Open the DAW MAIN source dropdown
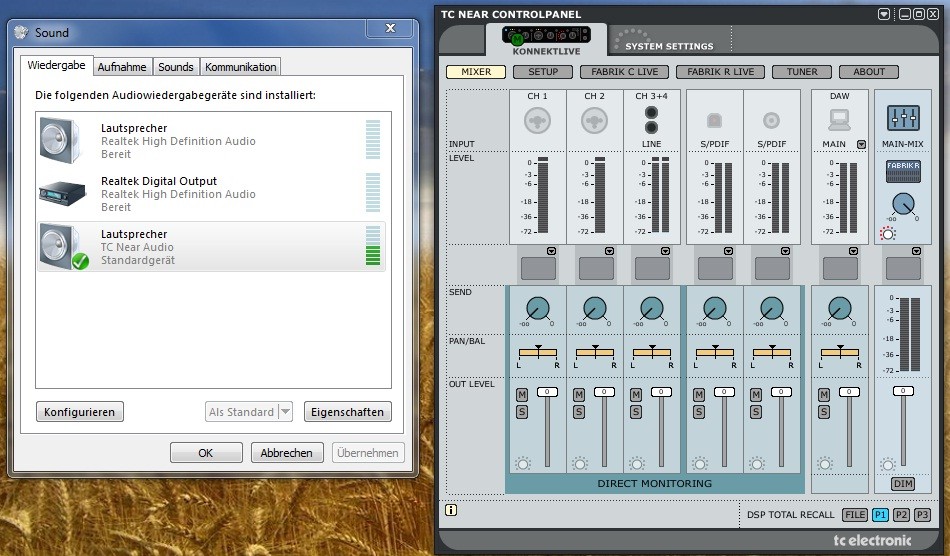Viewport: 950px width, 556px height. 862,144
